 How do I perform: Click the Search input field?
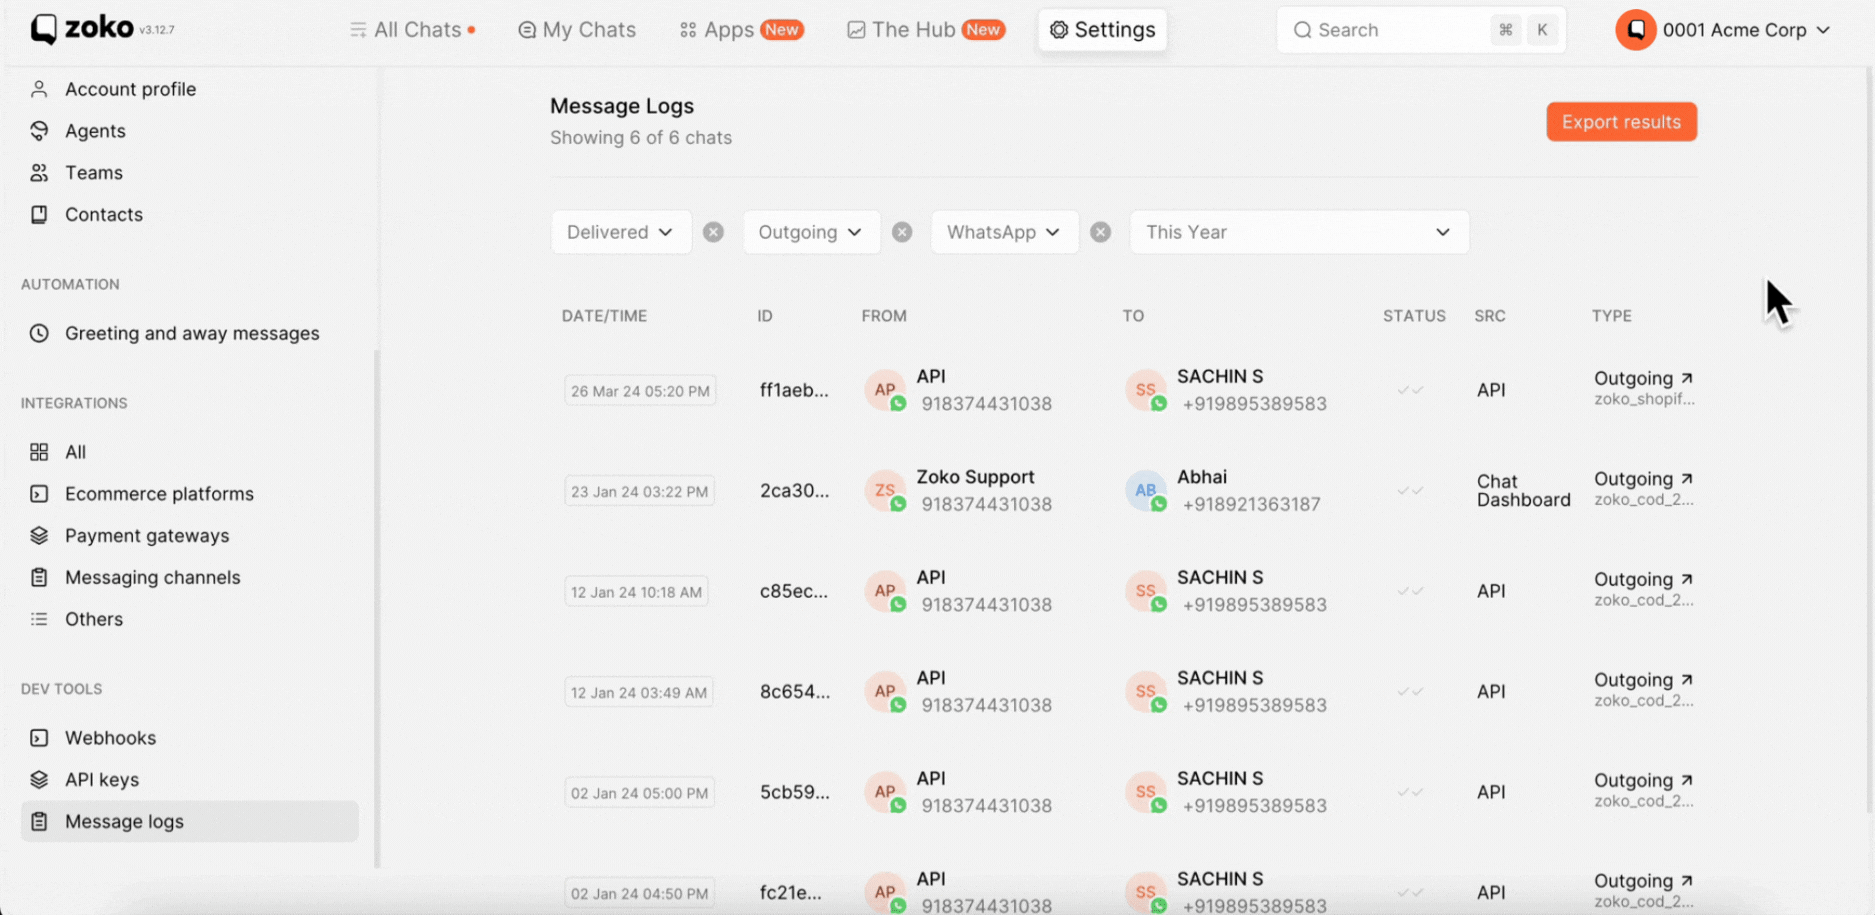tap(1421, 30)
